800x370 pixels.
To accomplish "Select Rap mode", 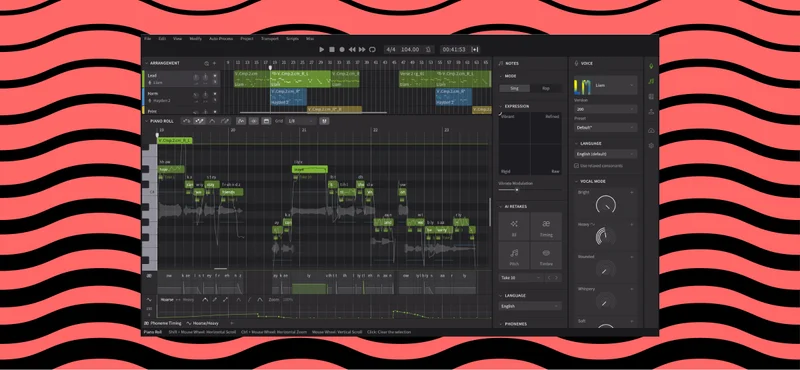I will [x=545, y=88].
